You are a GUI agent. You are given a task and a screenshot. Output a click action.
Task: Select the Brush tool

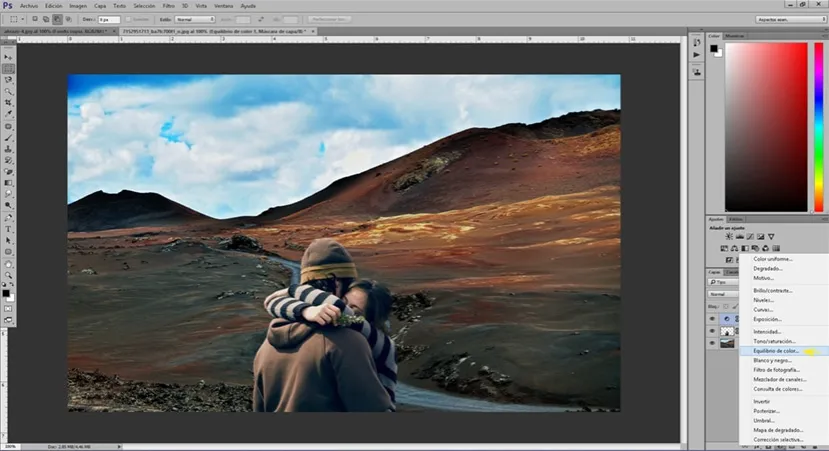tap(9, 137)
